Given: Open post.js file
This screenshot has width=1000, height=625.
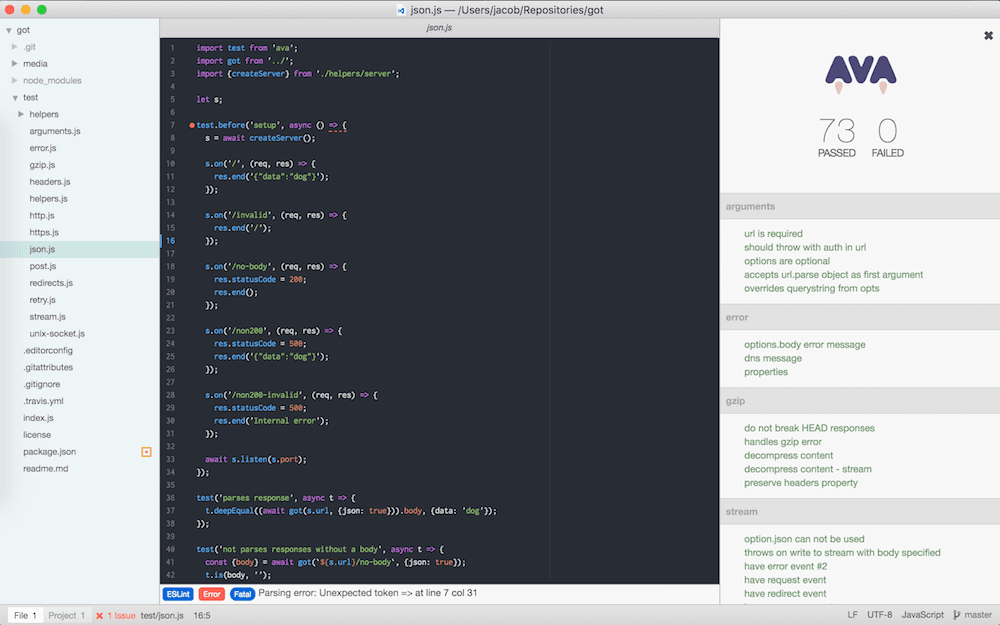Looking at the screenshot, I should click(43, 266).
